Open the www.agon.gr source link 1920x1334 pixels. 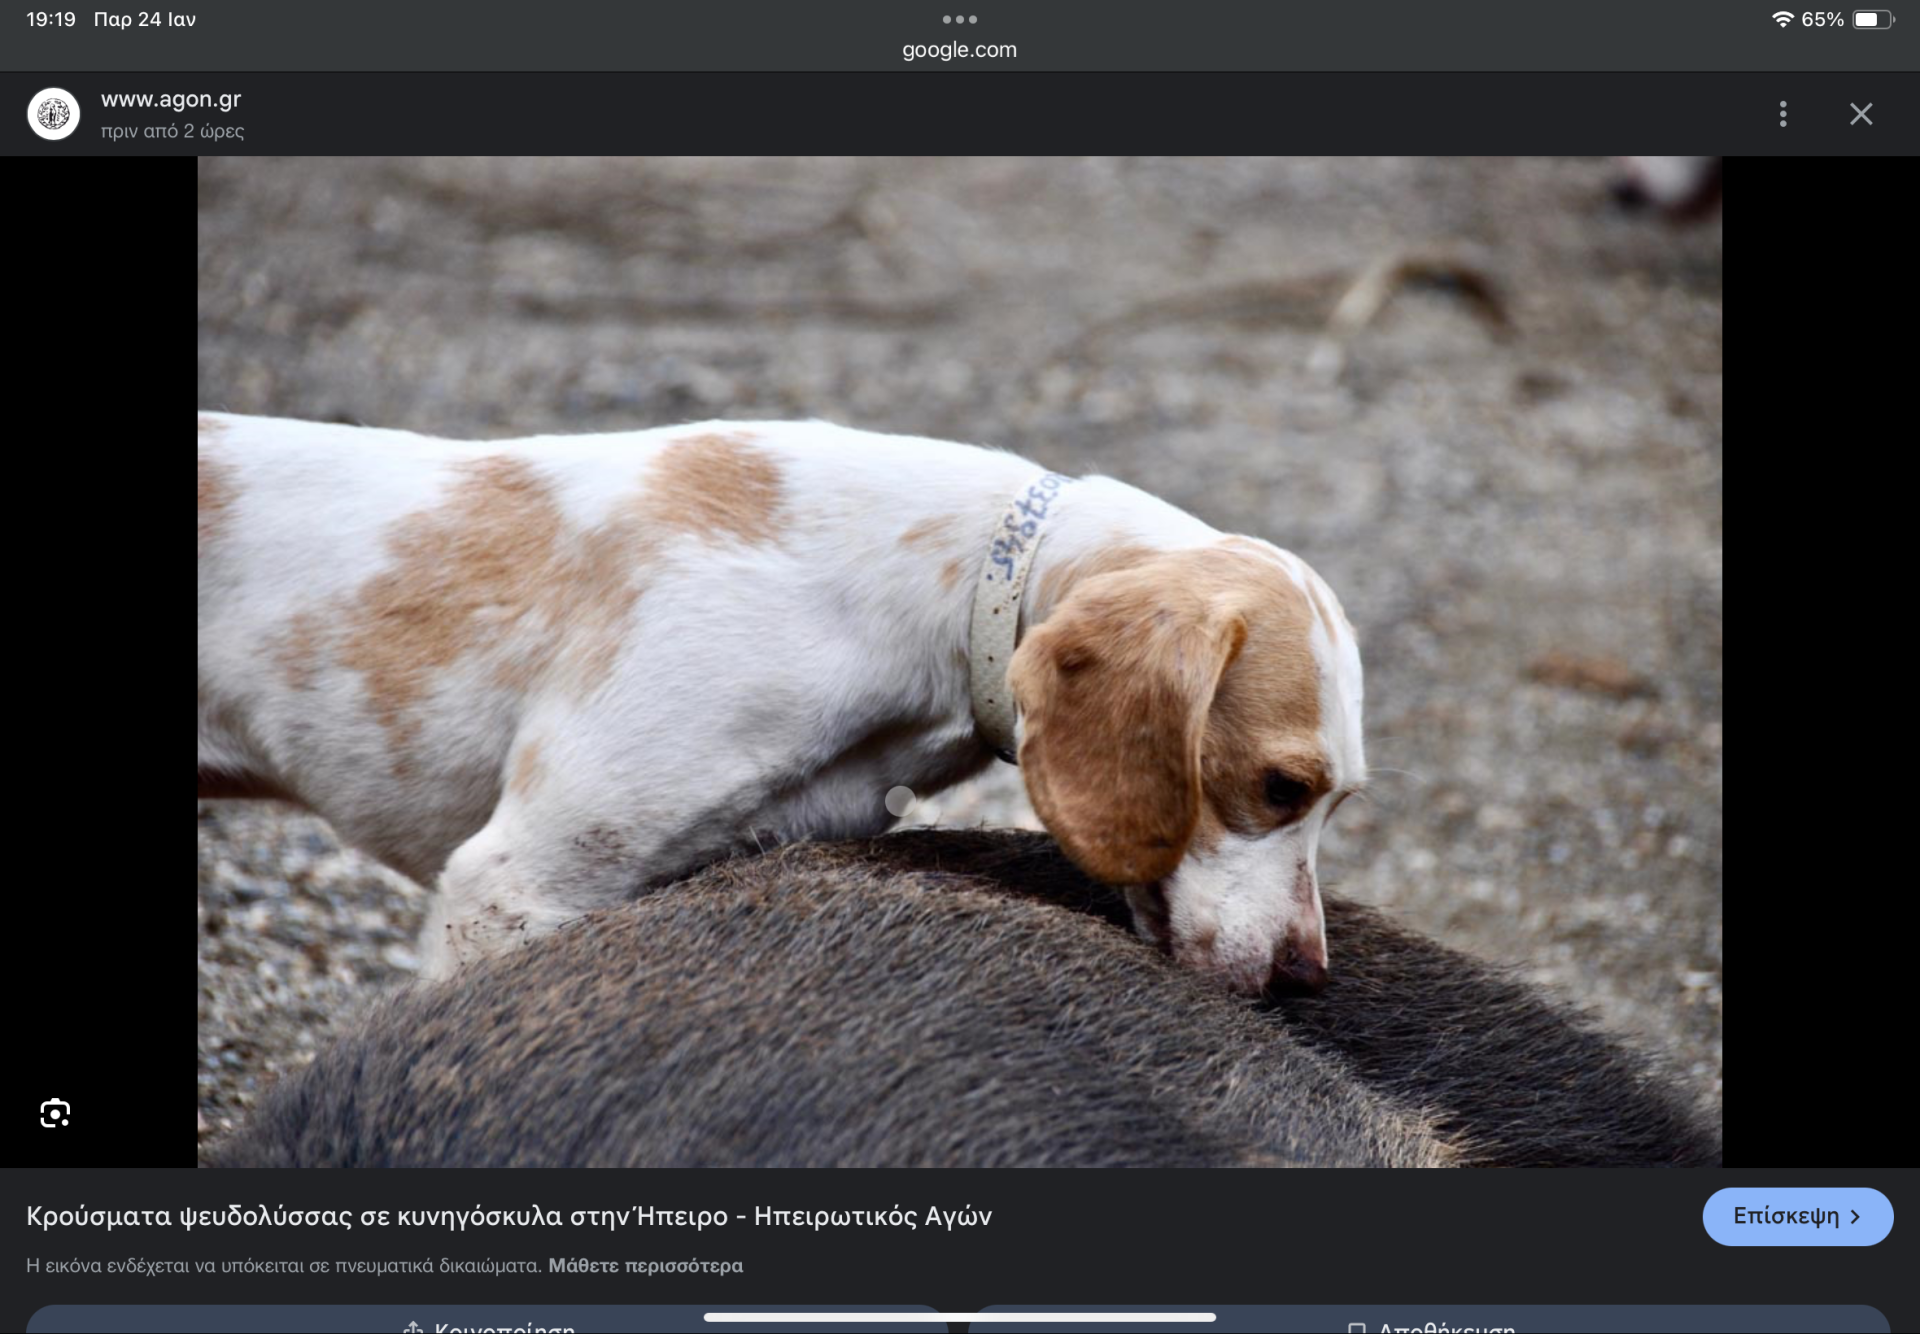tap(171, 99)
